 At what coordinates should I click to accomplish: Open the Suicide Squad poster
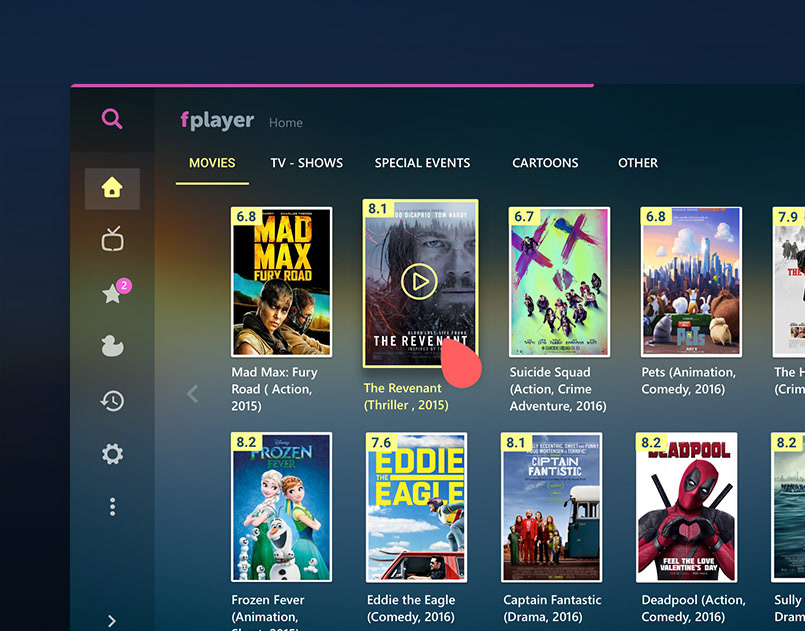coord(559,282)
